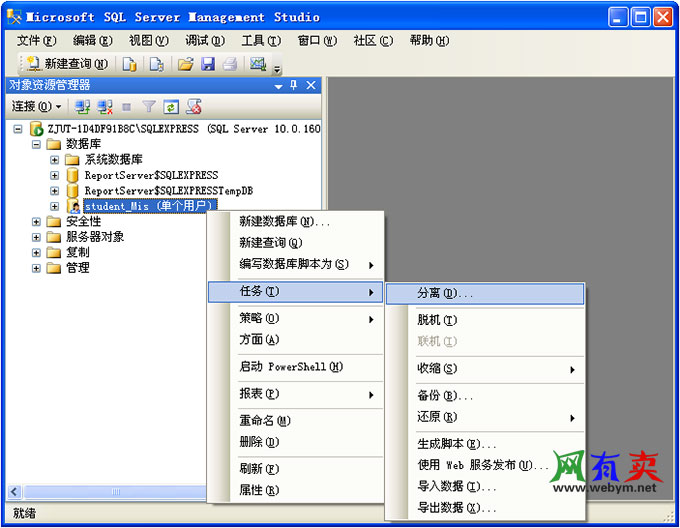Screen dimensions: 680x528
Task: Choose 策略(O) in context menu
Action: pyautogui.click(x=296, y=318)
